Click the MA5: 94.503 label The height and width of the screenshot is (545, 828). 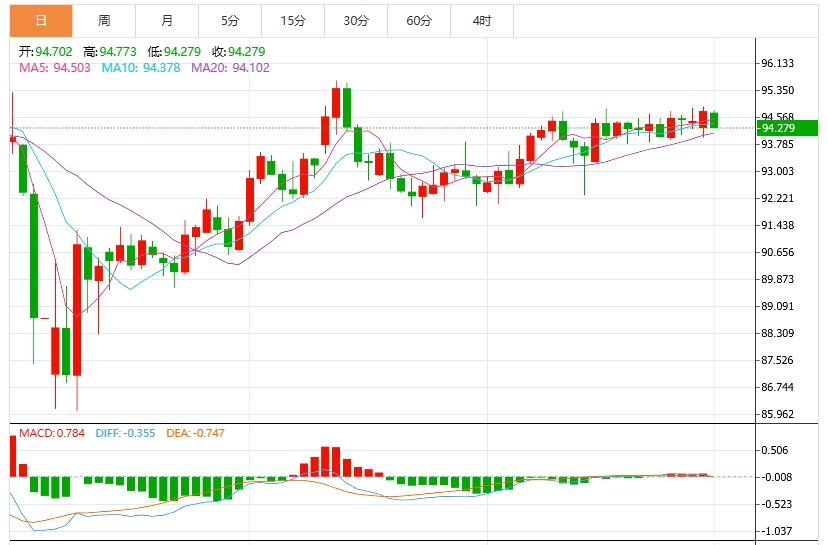pos(55,68)
